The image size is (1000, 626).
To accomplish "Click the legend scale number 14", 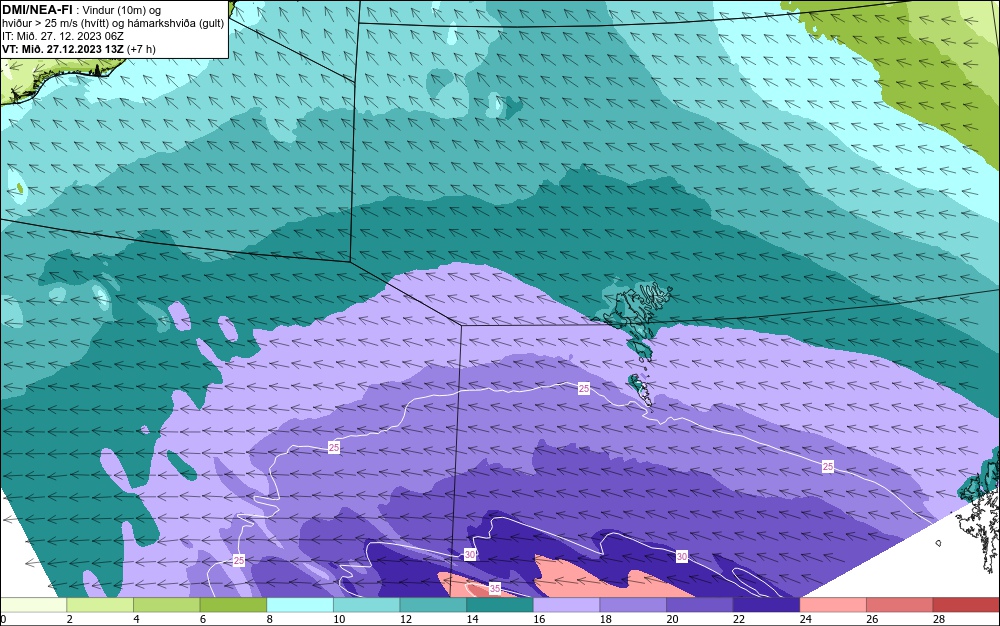I will tap(472, 619).
